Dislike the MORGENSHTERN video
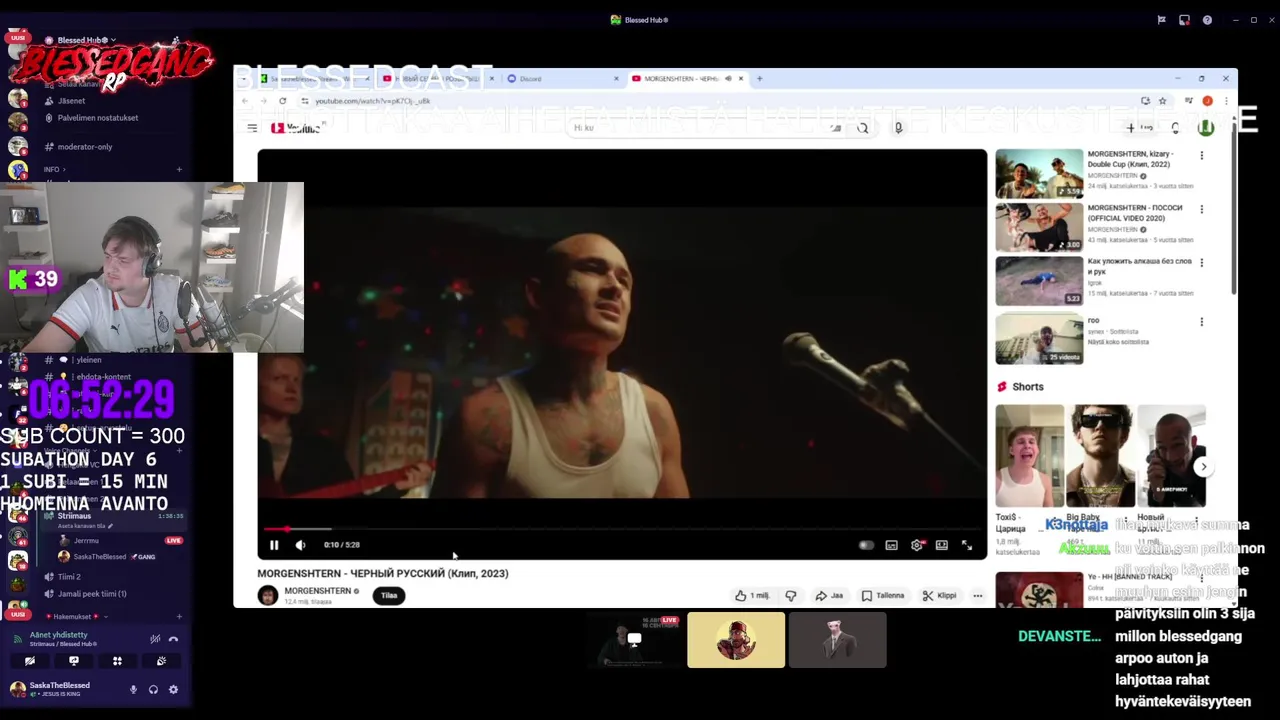Screen dimensions: 1280x720 [791, 596]
